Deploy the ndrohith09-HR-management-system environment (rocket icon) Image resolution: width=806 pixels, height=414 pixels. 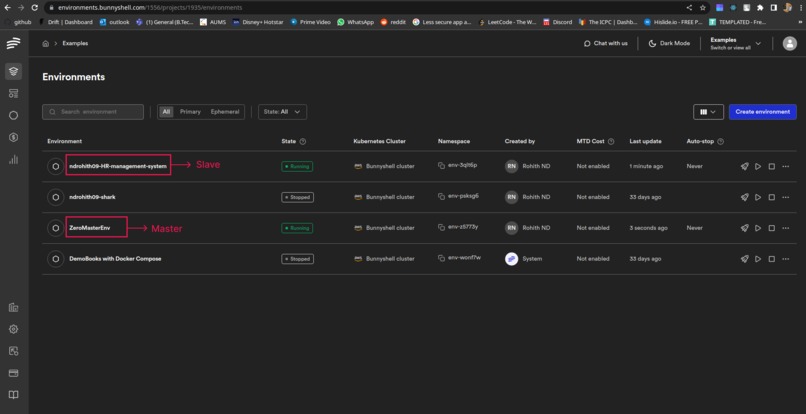coord(744,167)
